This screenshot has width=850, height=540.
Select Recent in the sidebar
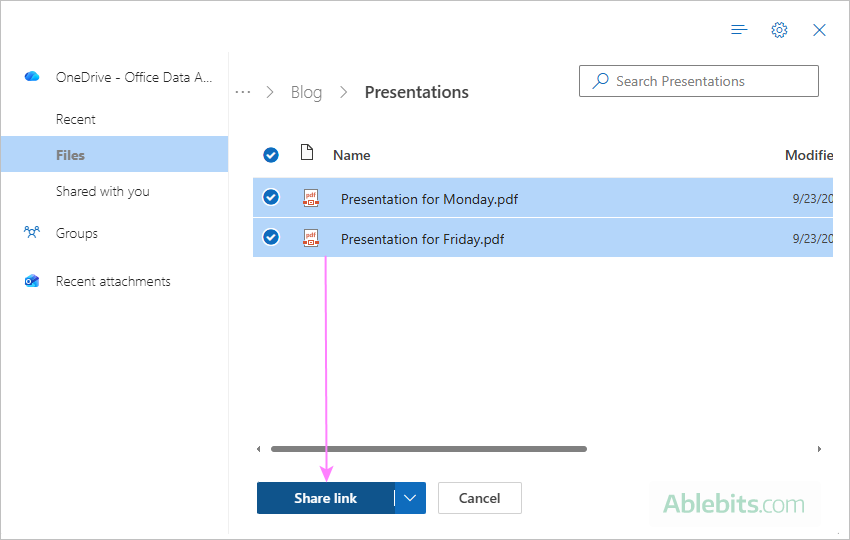coord(75,119)
